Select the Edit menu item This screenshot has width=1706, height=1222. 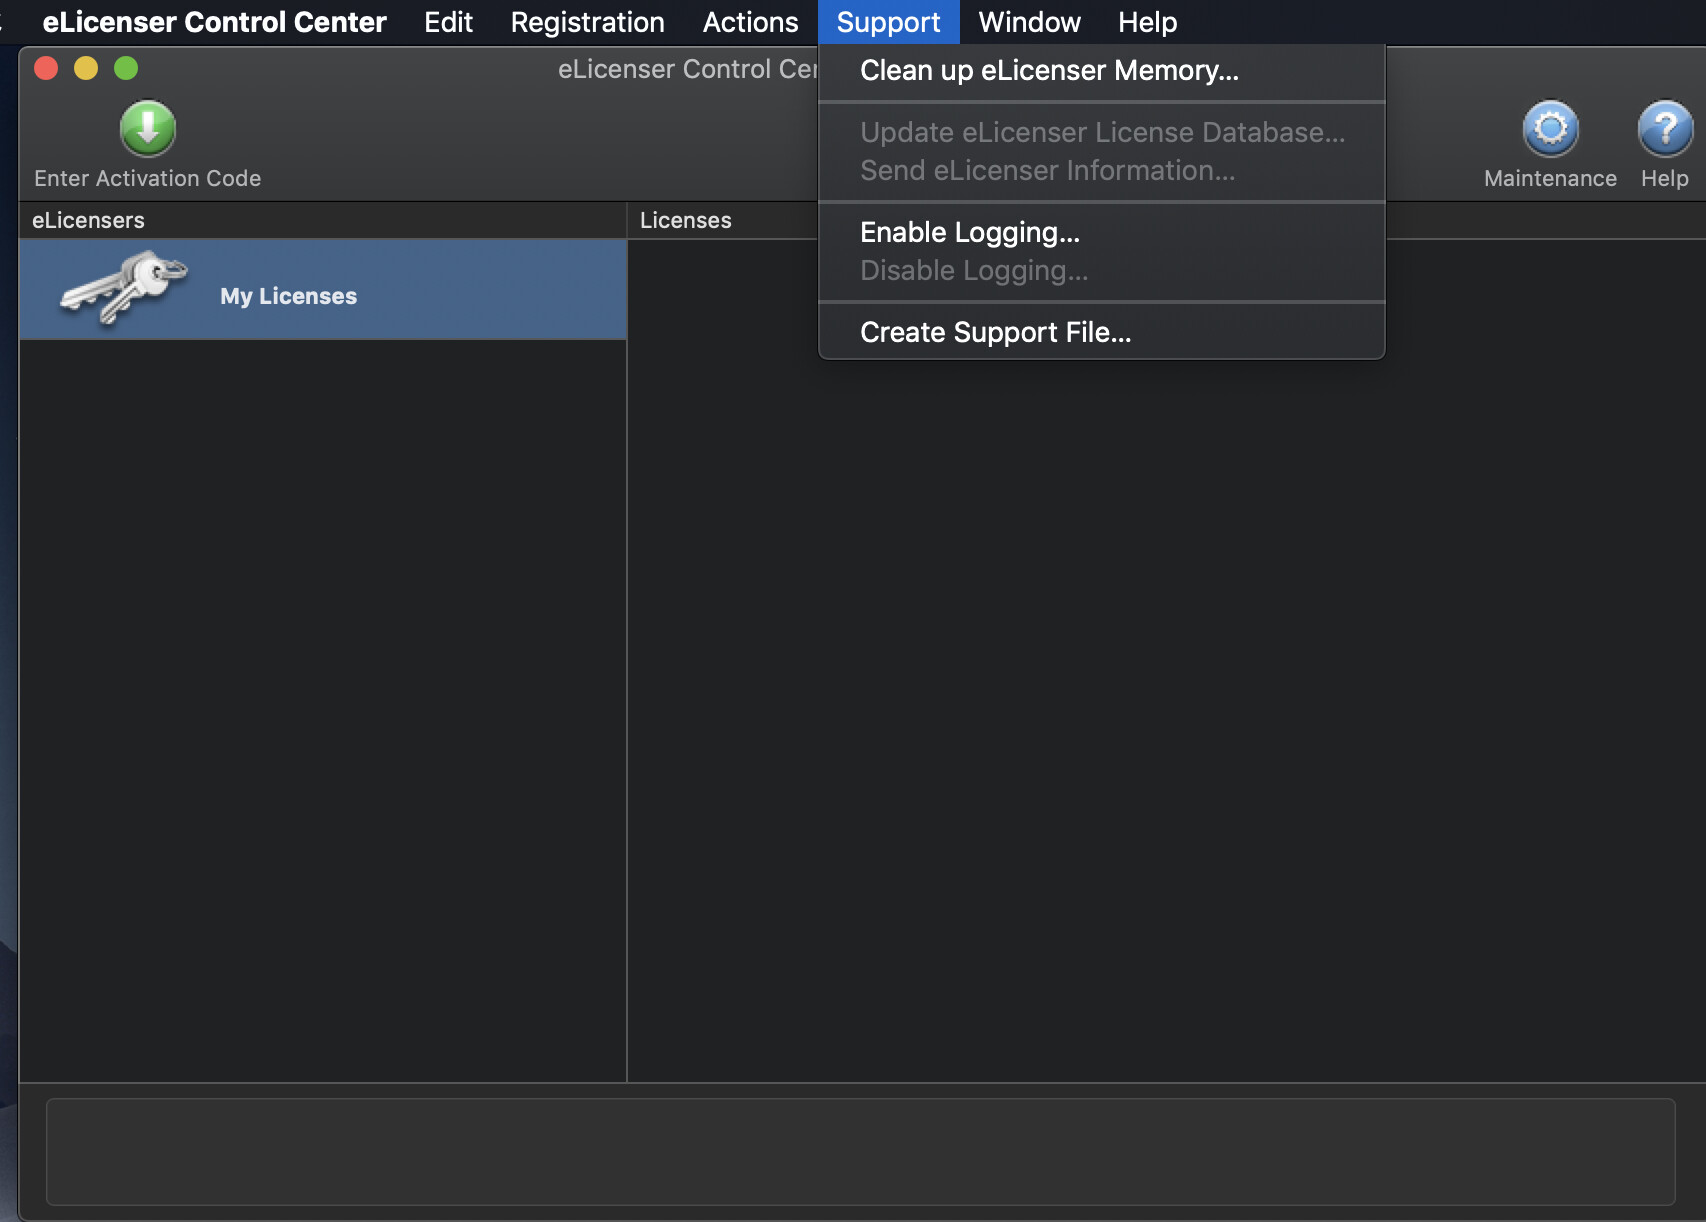click(446, 21)
